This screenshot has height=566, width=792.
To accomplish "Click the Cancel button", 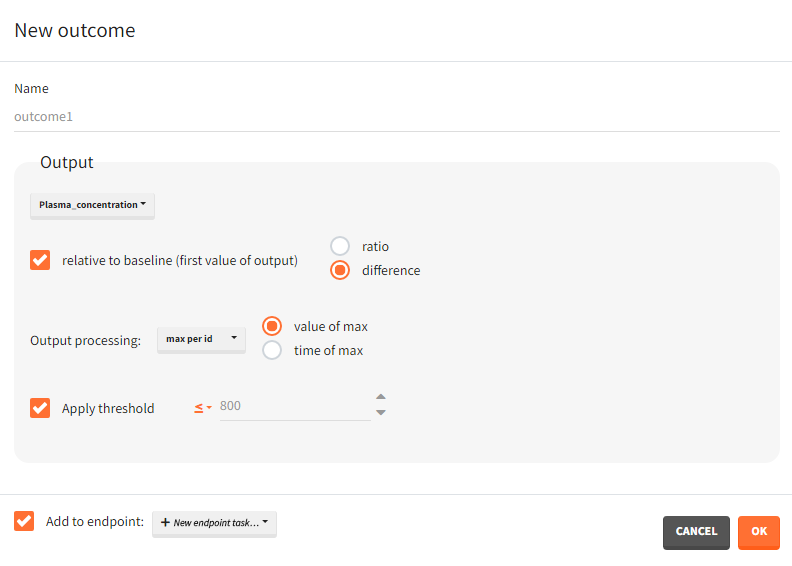I will click(696, 532).
